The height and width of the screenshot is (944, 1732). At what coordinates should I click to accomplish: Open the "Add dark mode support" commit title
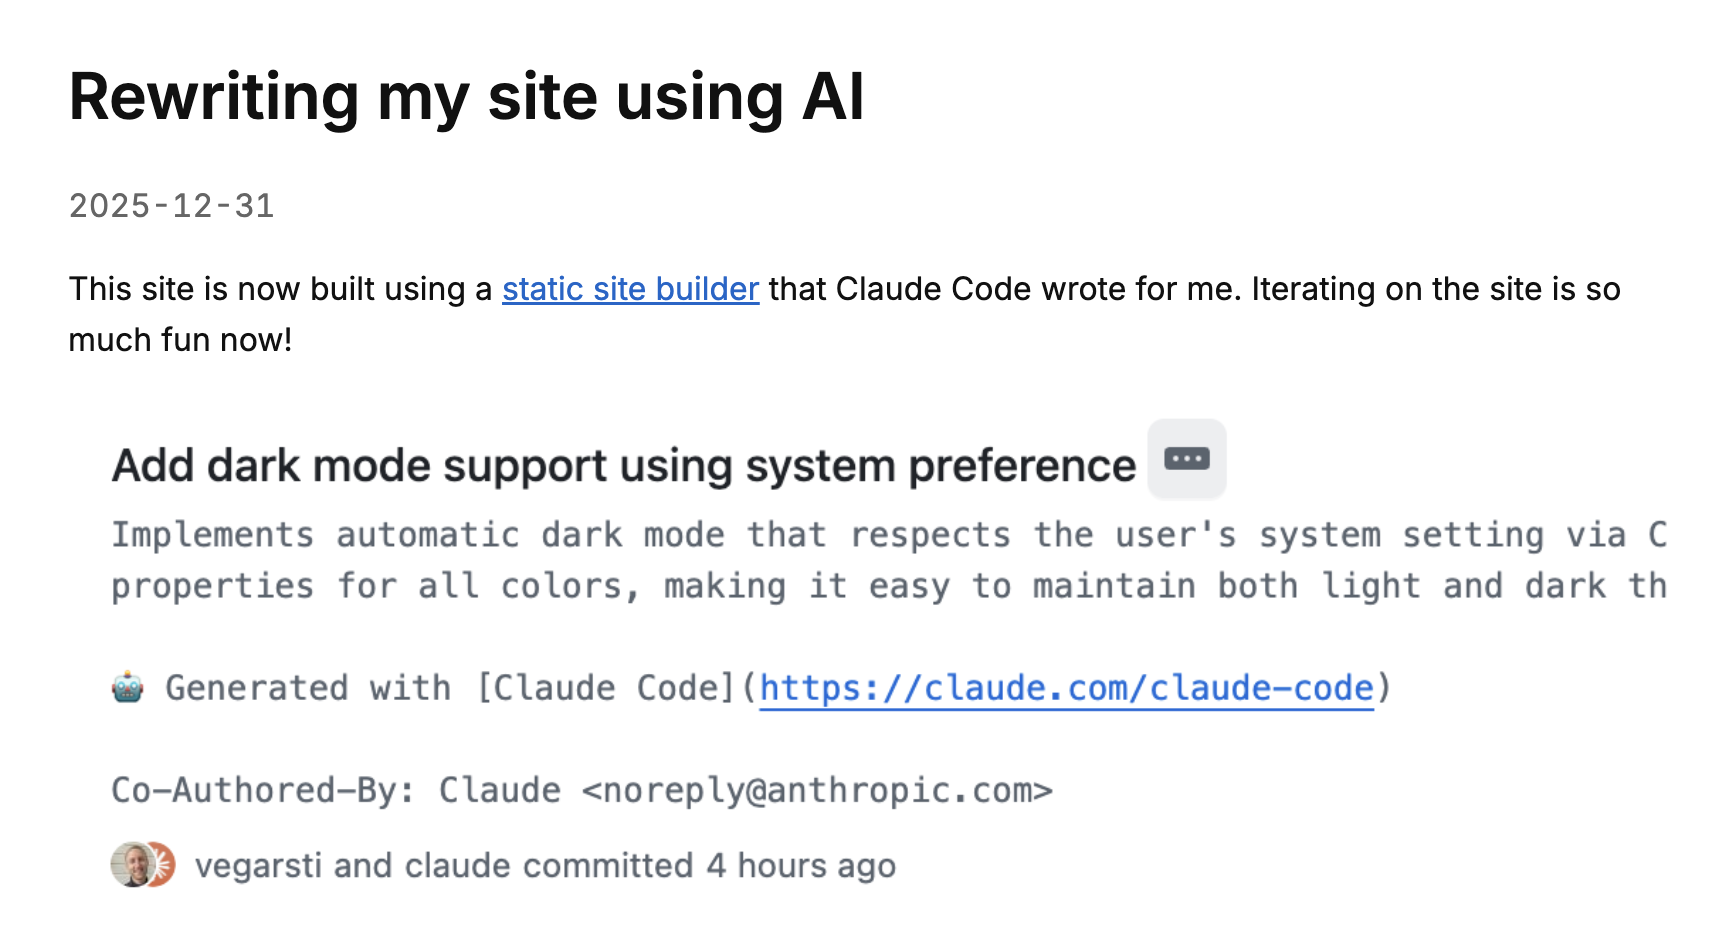coord(623,466)
